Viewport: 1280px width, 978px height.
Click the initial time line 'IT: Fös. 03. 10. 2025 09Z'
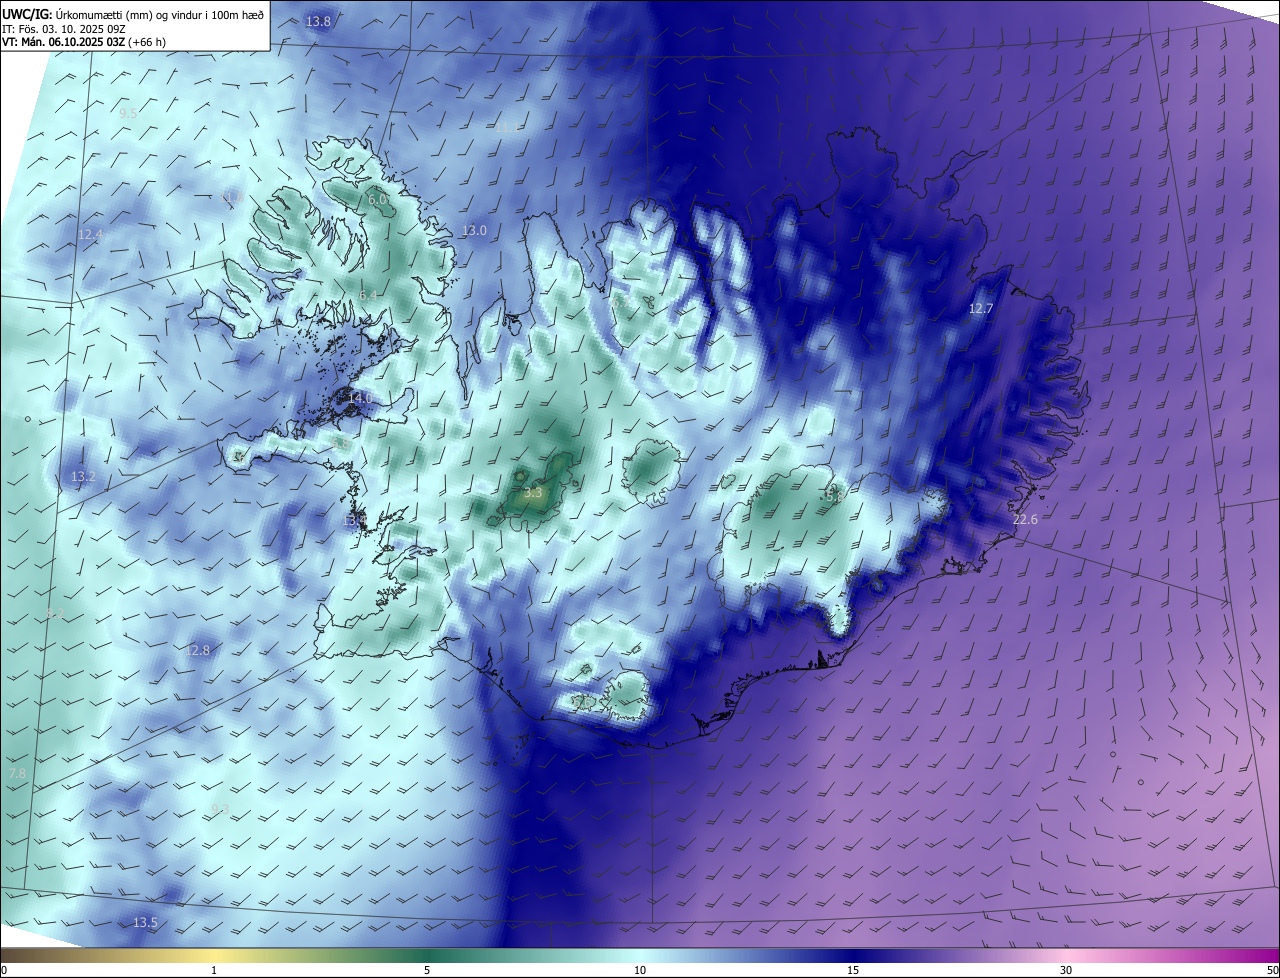[64, 28]
